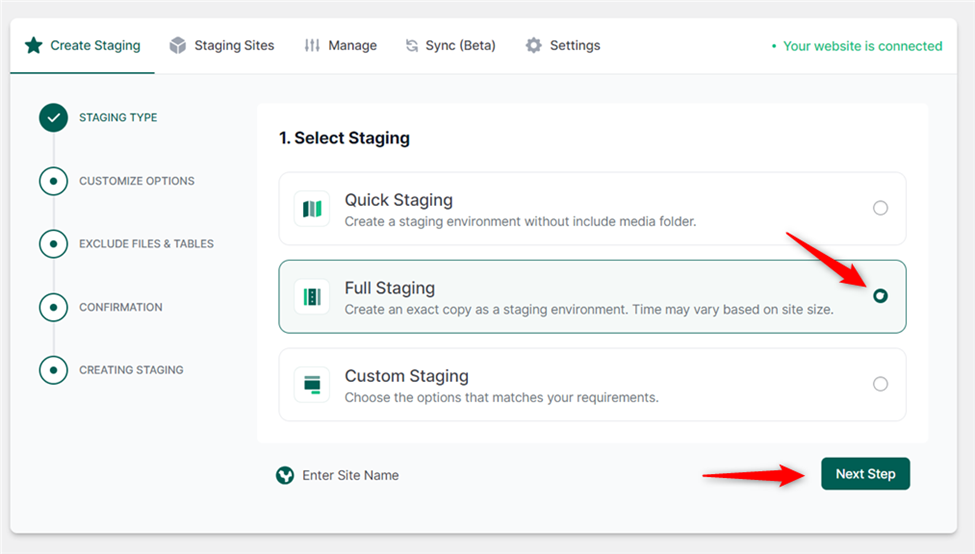Viewport: 975px width, 554px height.
Task: Go to the Sync (Beta) tab
Action: [451, 45]
